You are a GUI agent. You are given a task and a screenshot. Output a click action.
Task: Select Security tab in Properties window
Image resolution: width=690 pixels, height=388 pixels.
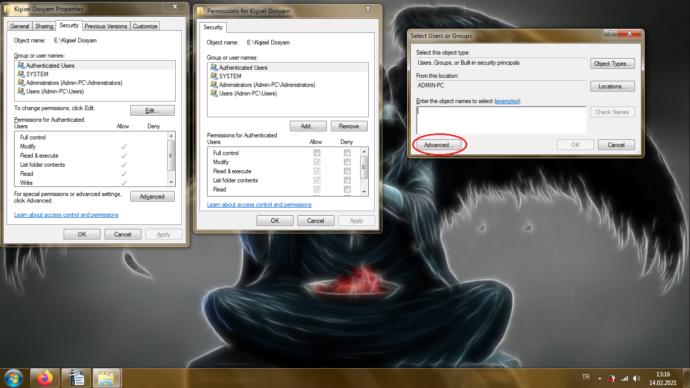69,26
